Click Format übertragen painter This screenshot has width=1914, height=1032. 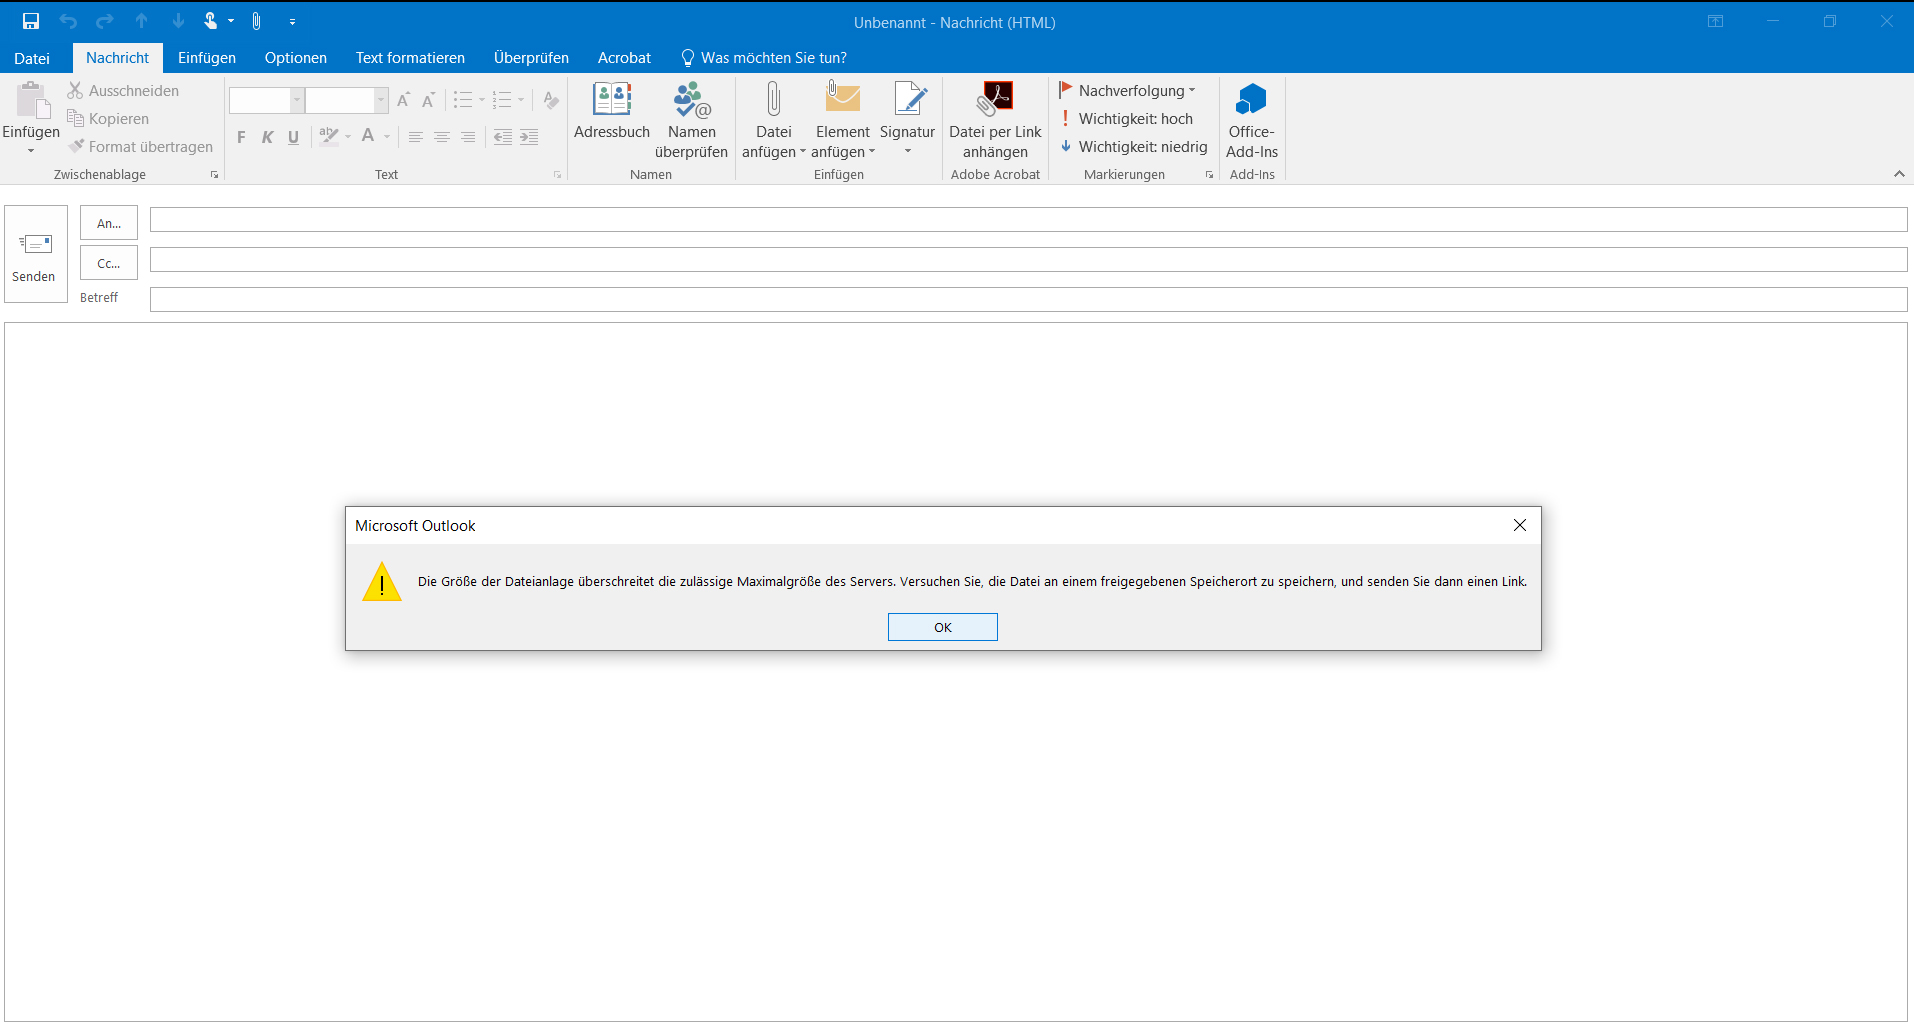(x=141, y=147)
